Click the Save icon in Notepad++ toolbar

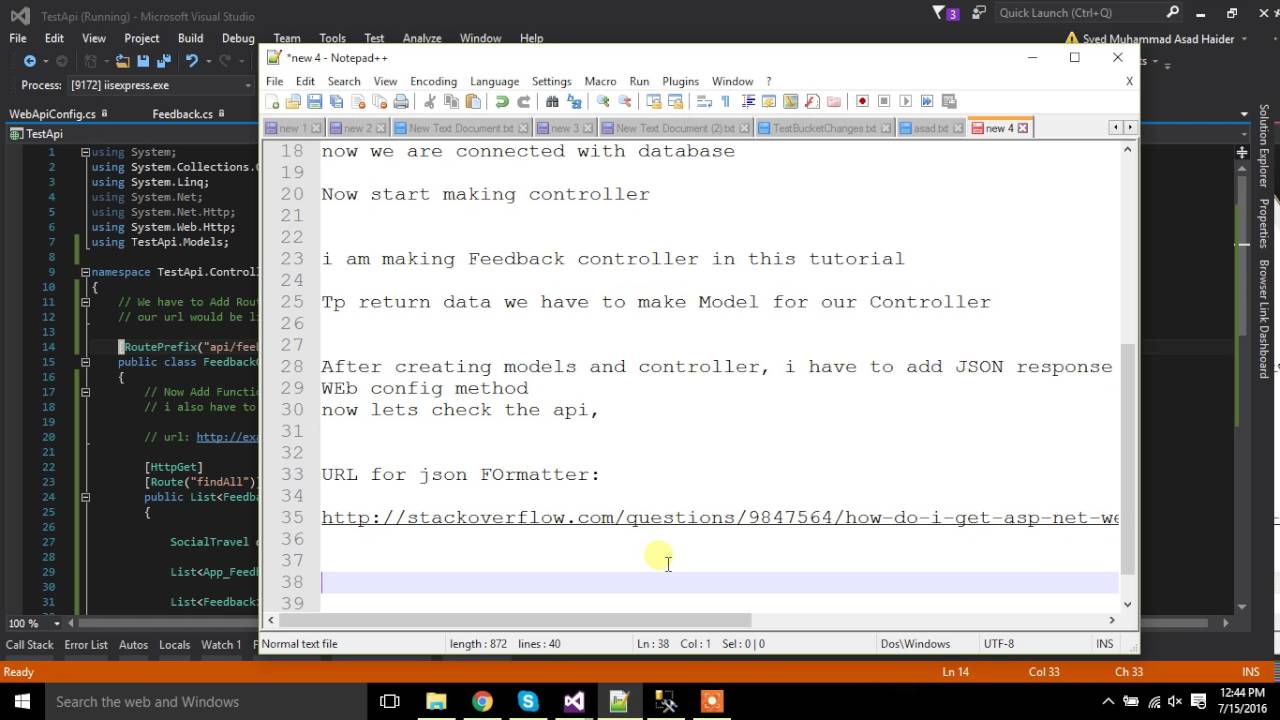point(315,101)
